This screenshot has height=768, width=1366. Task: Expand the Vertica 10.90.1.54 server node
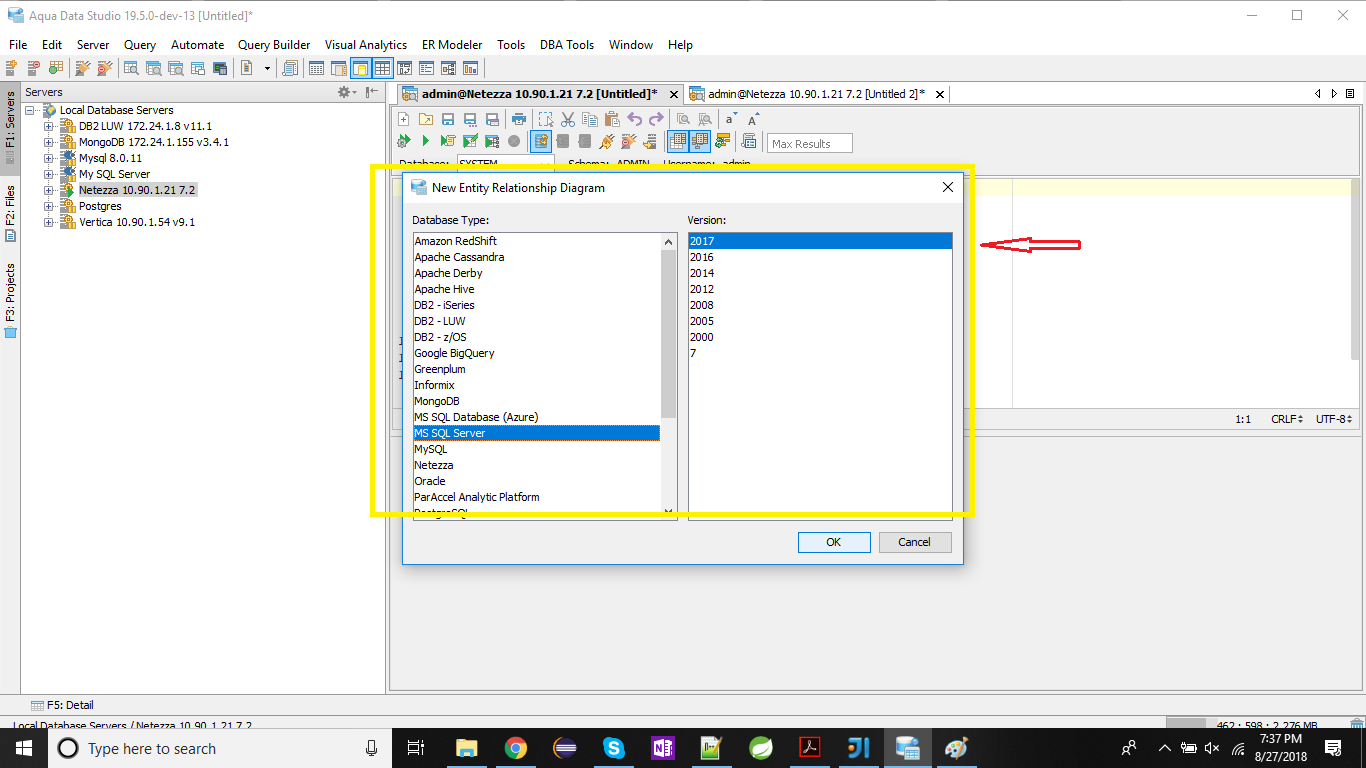pos(48,222)
